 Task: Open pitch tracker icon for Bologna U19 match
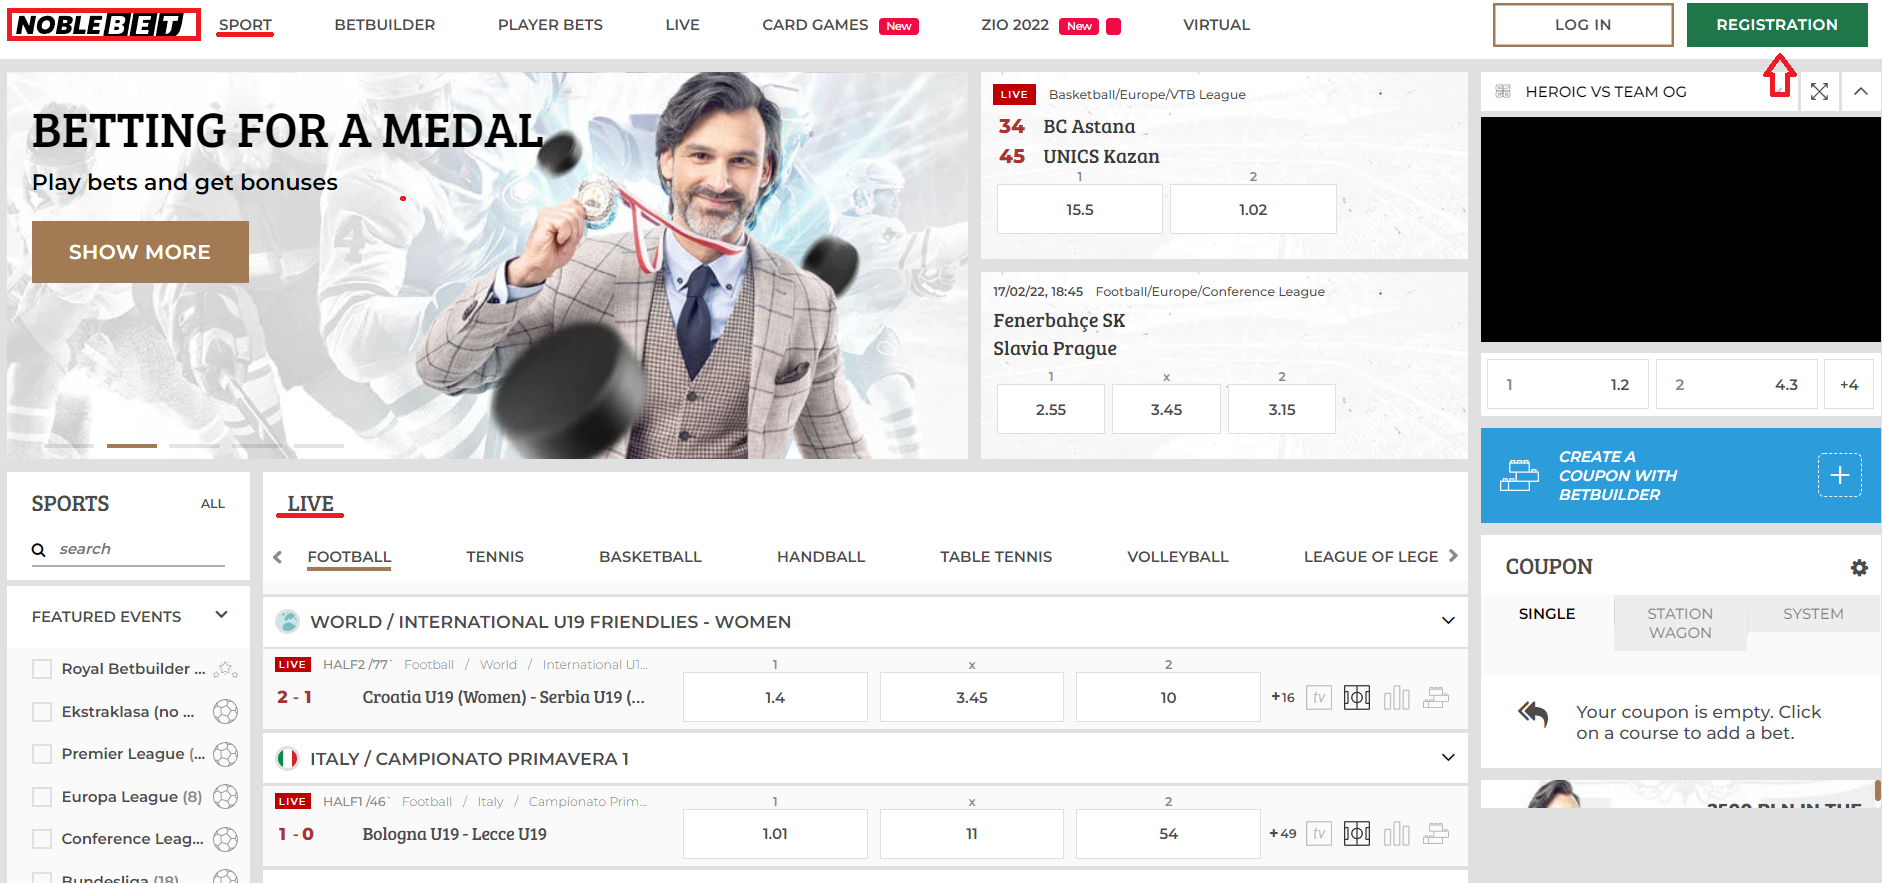point(1357,833)
